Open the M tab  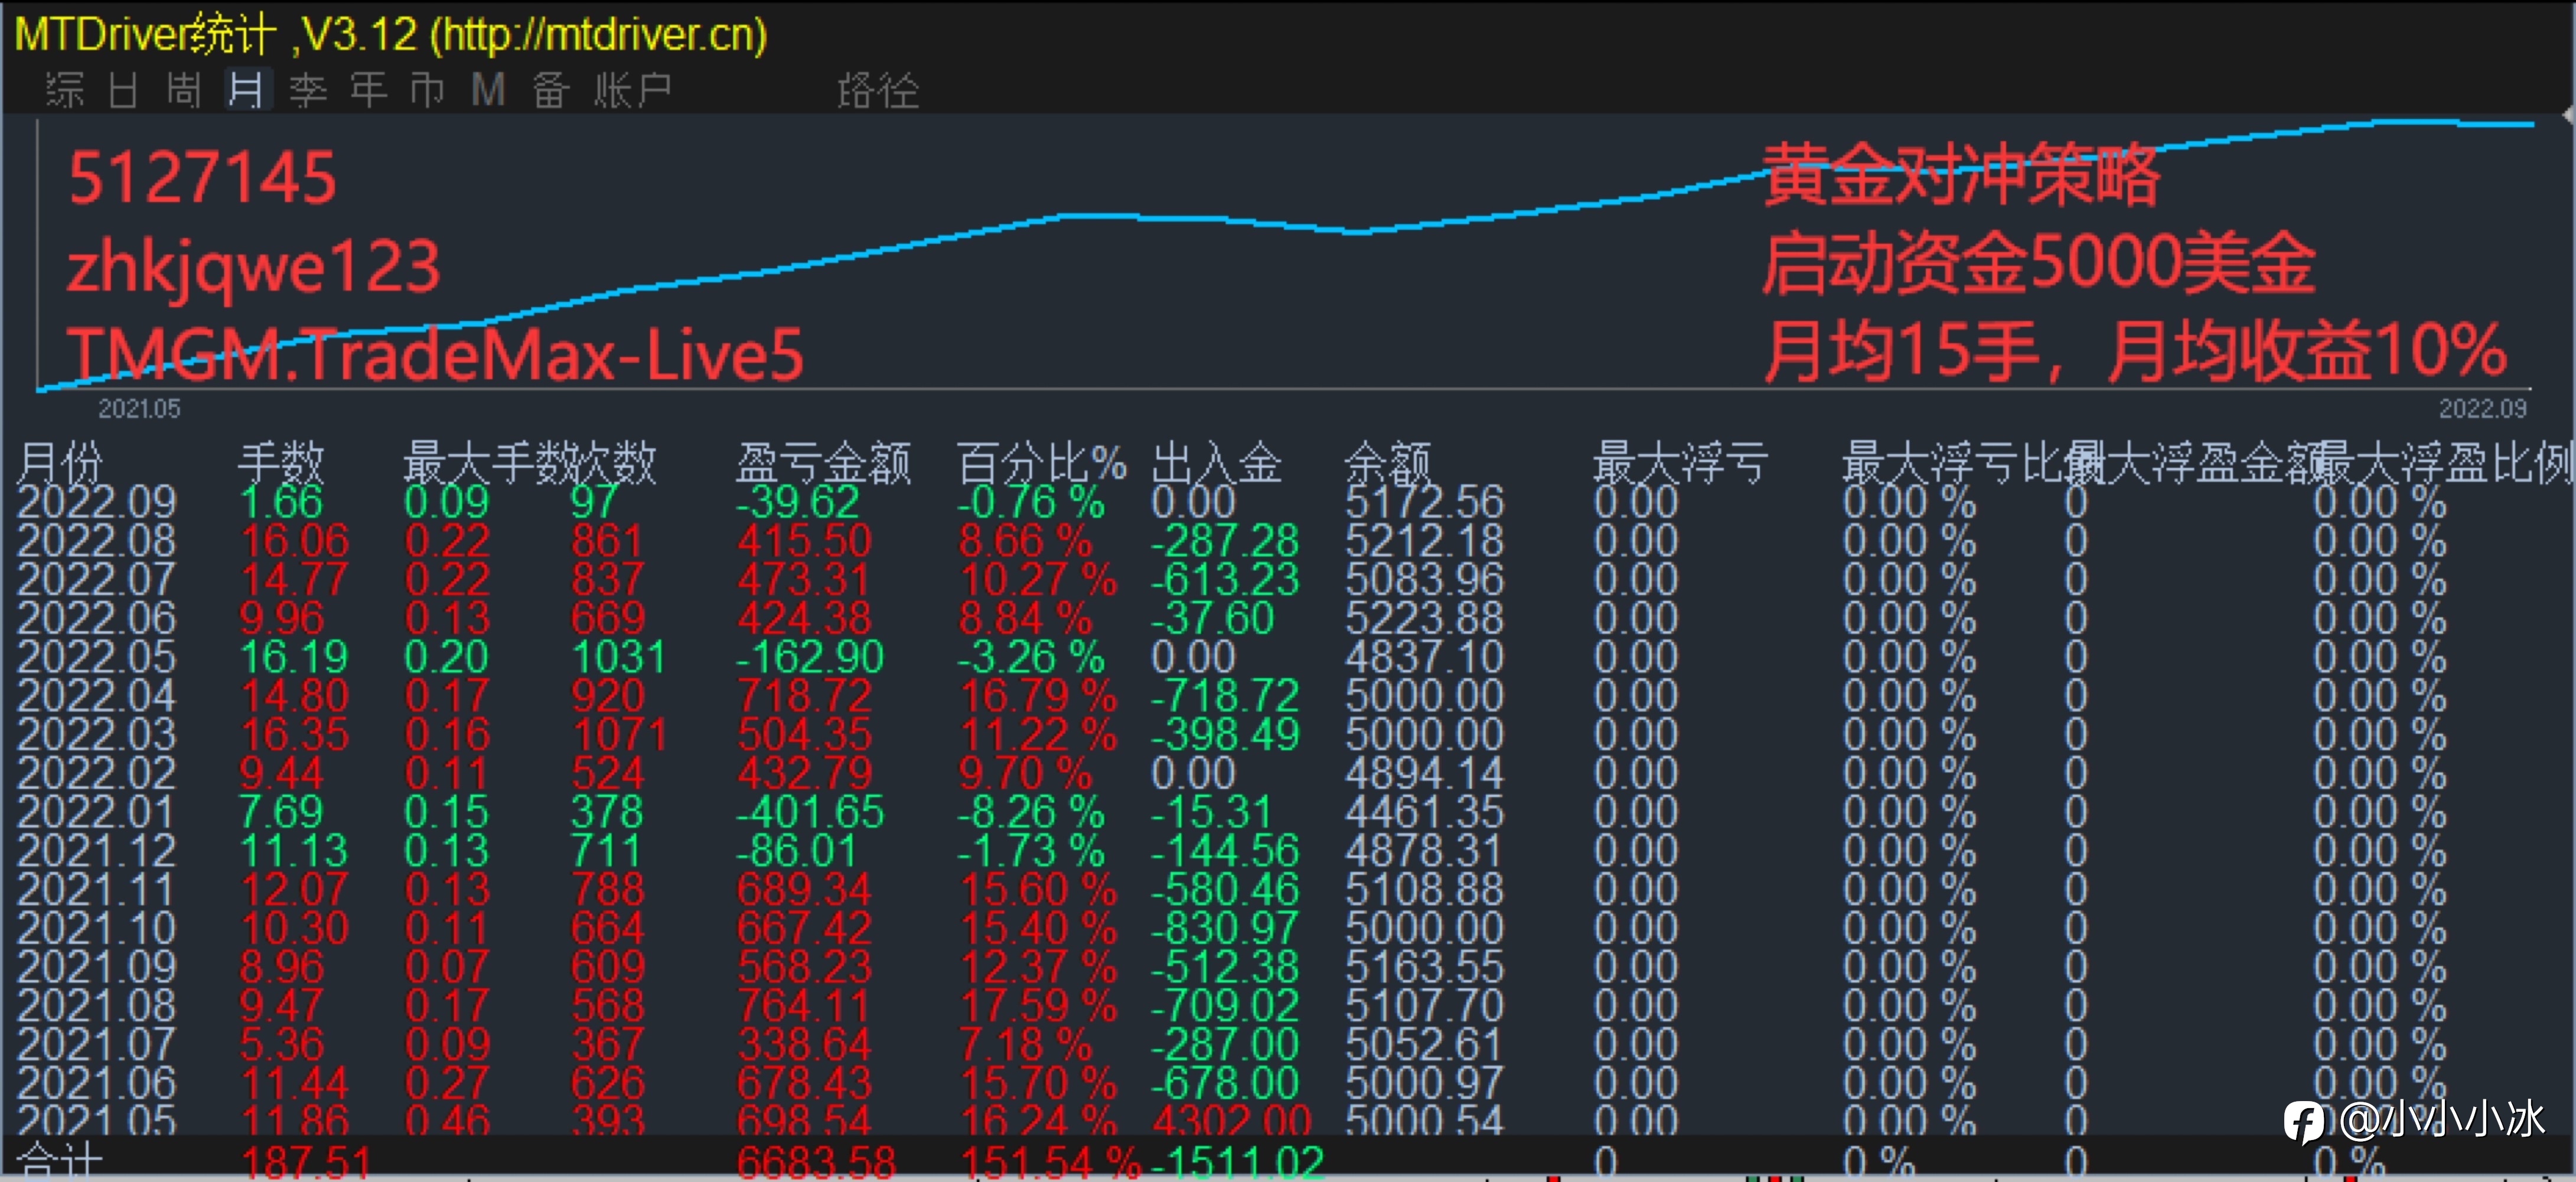(x=488, y=90)
